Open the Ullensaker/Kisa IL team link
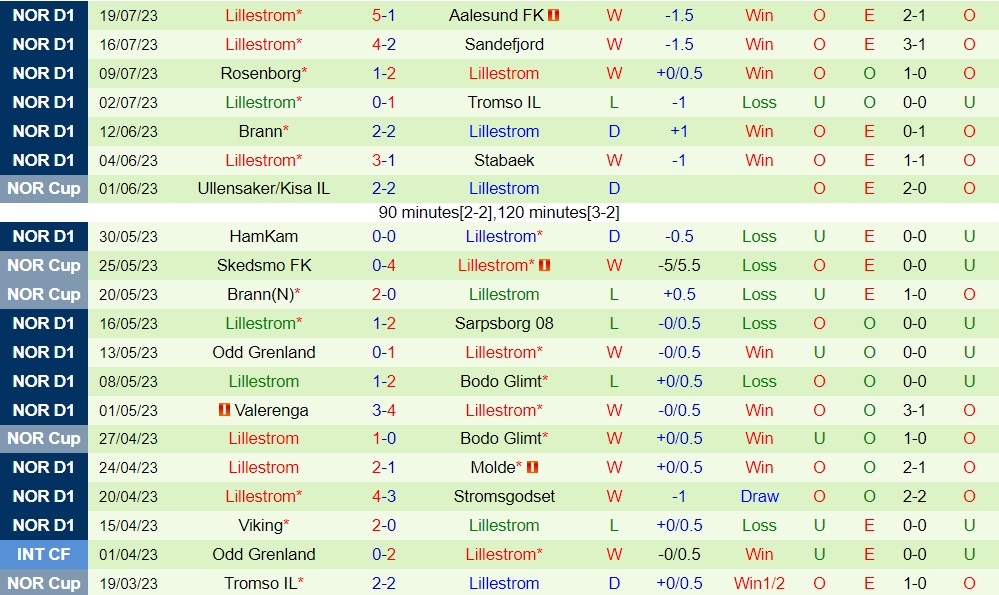 point(263,189)
